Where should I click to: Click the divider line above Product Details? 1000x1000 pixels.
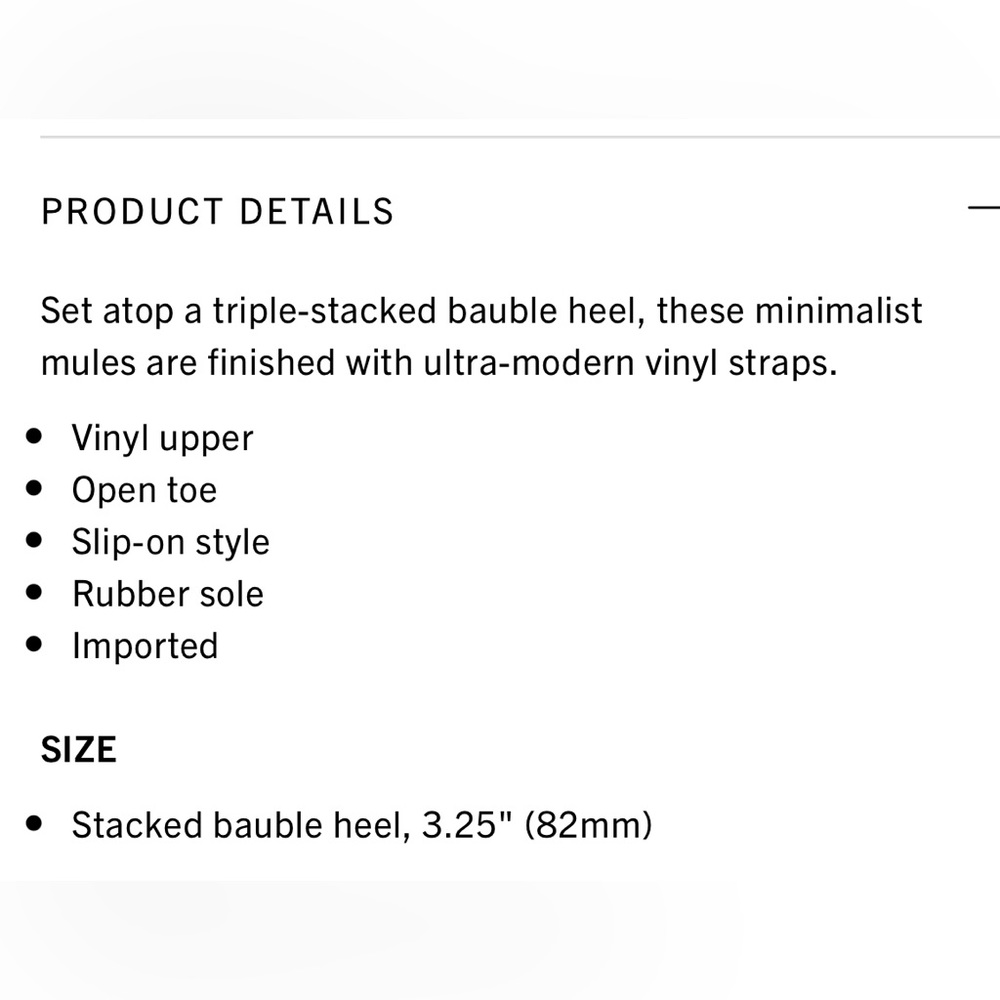coord(500,136)
